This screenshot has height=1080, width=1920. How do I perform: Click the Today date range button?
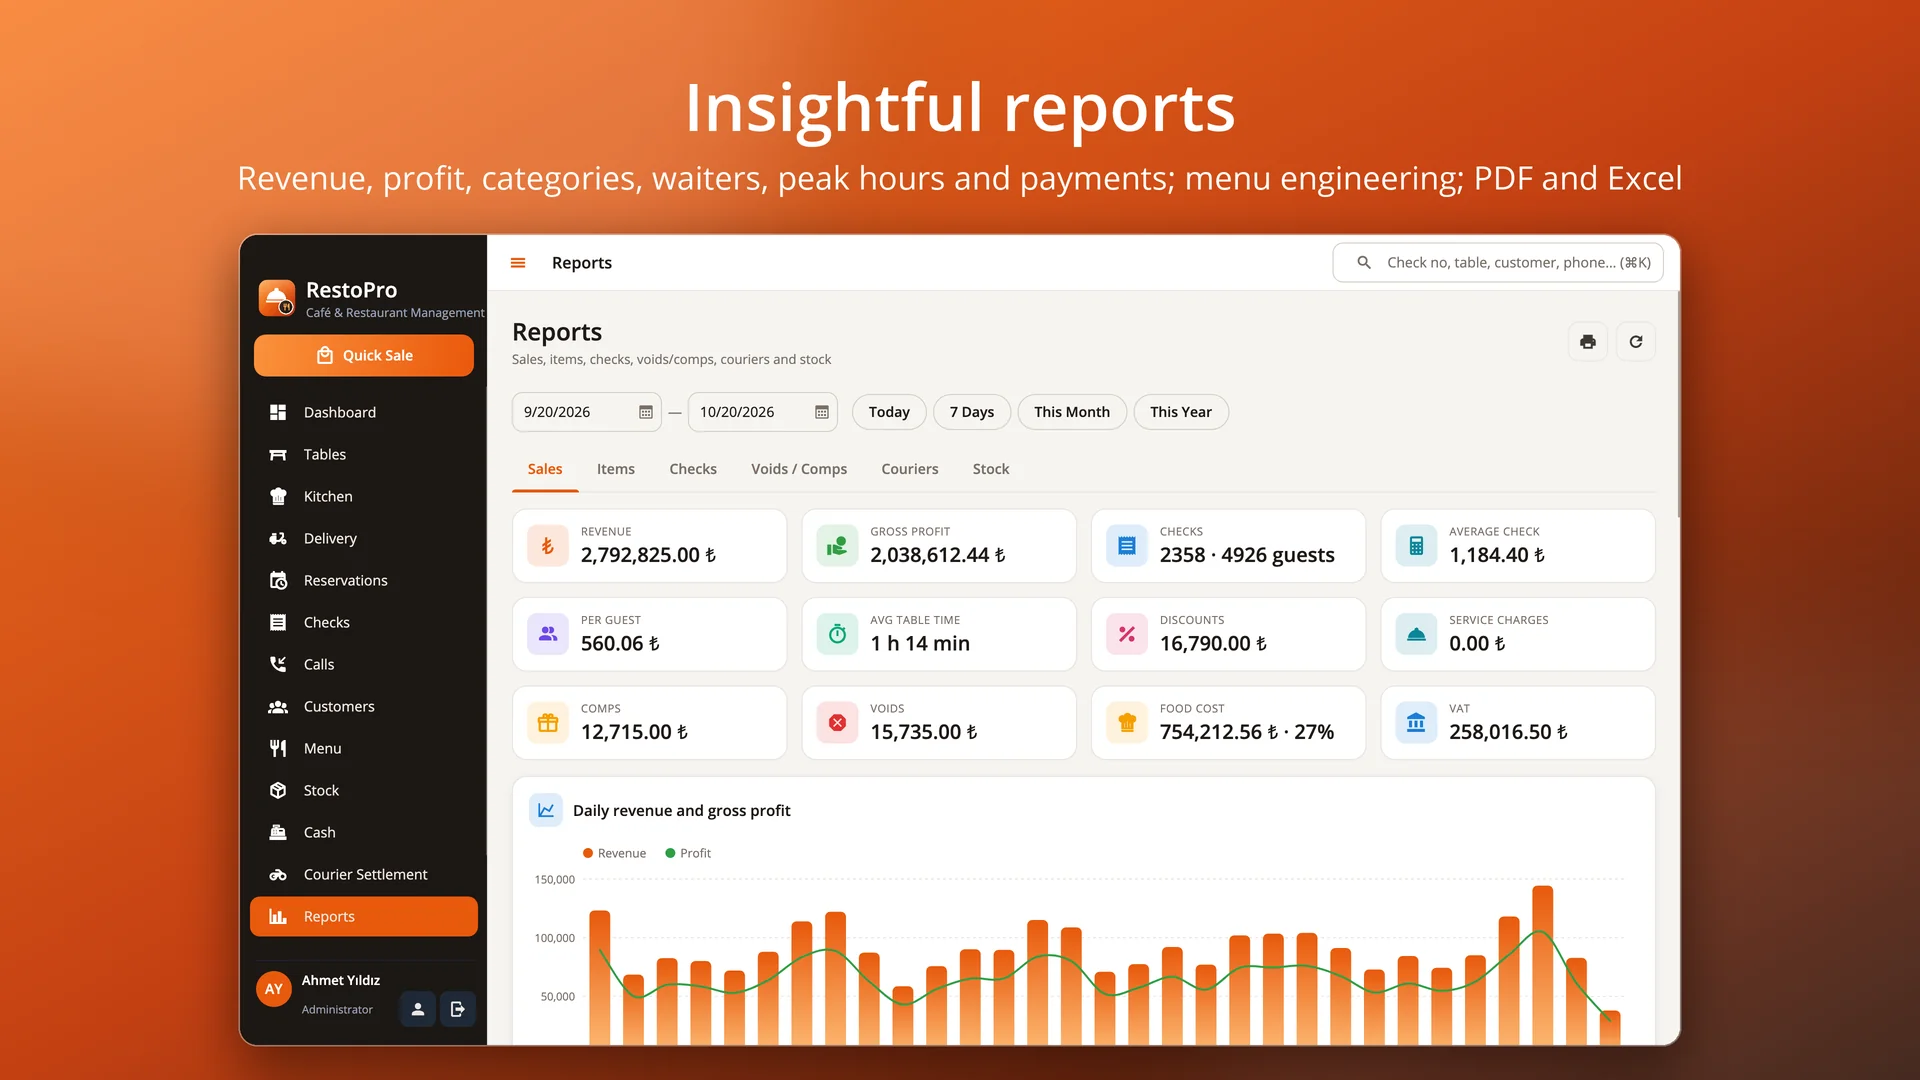point(889,412)
